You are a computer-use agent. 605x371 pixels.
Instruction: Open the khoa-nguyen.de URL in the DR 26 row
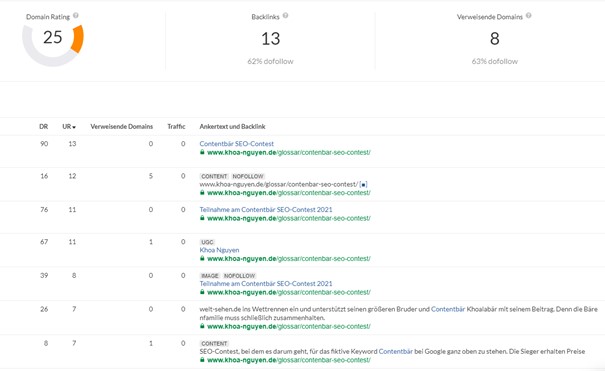click(289, 326)
